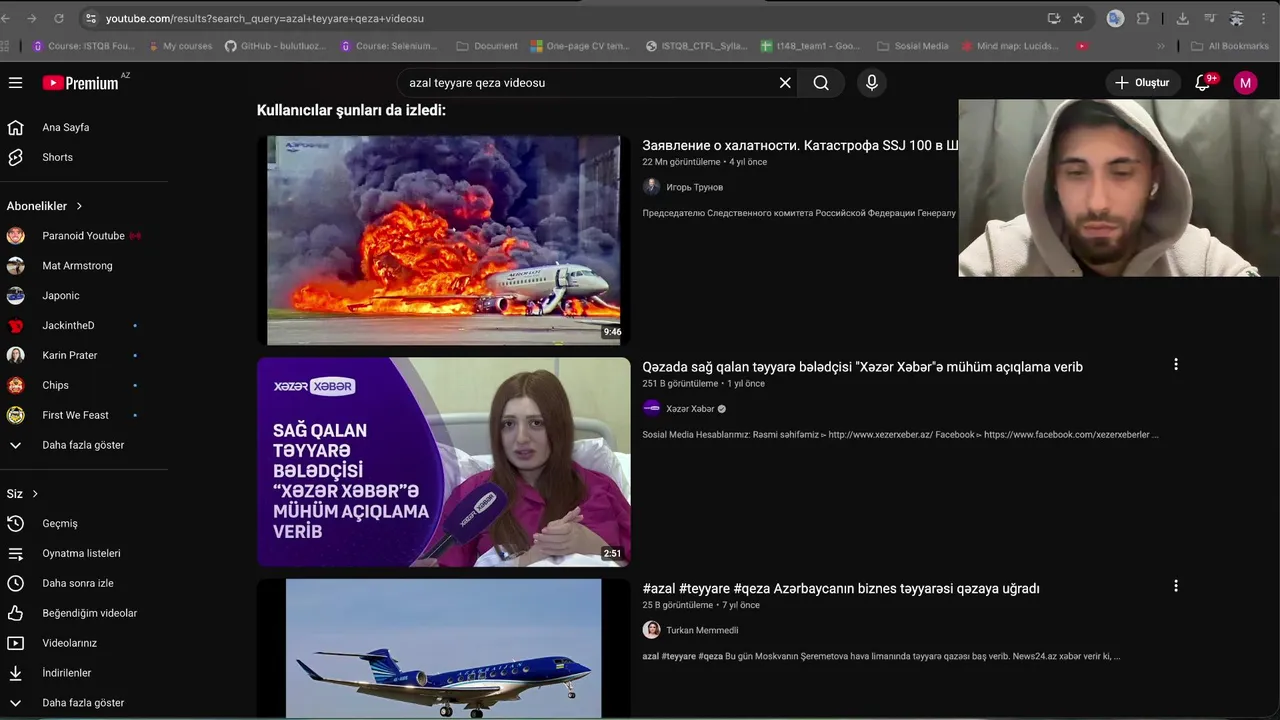The width and height of the screenshot is (1280, 720).
Task: Bookmark this page with the star
Action: (x=1078, y=18)
